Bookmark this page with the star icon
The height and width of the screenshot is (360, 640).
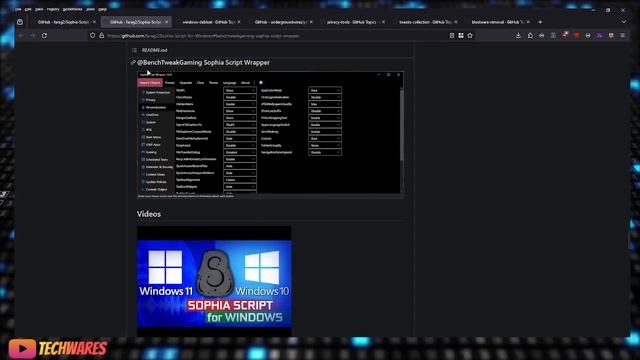click(470, 36)
